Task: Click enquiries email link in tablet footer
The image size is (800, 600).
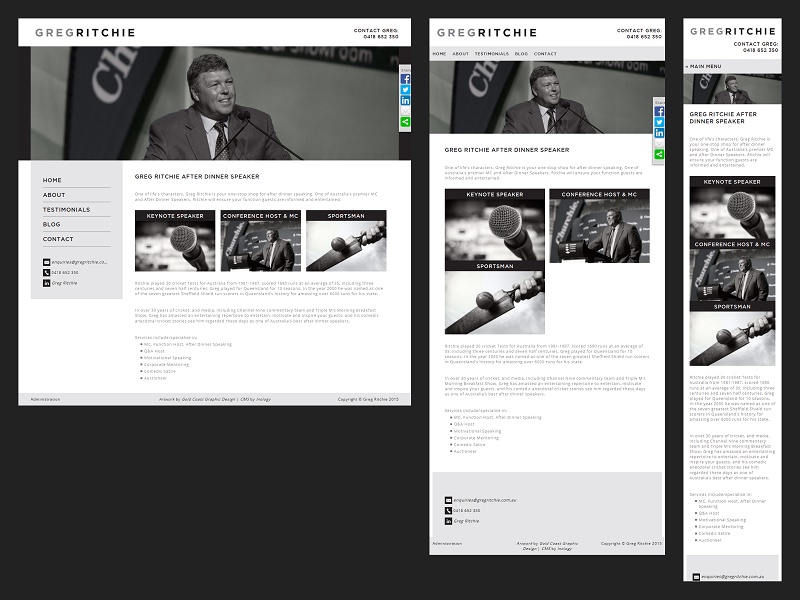Action: click(486, 499)
